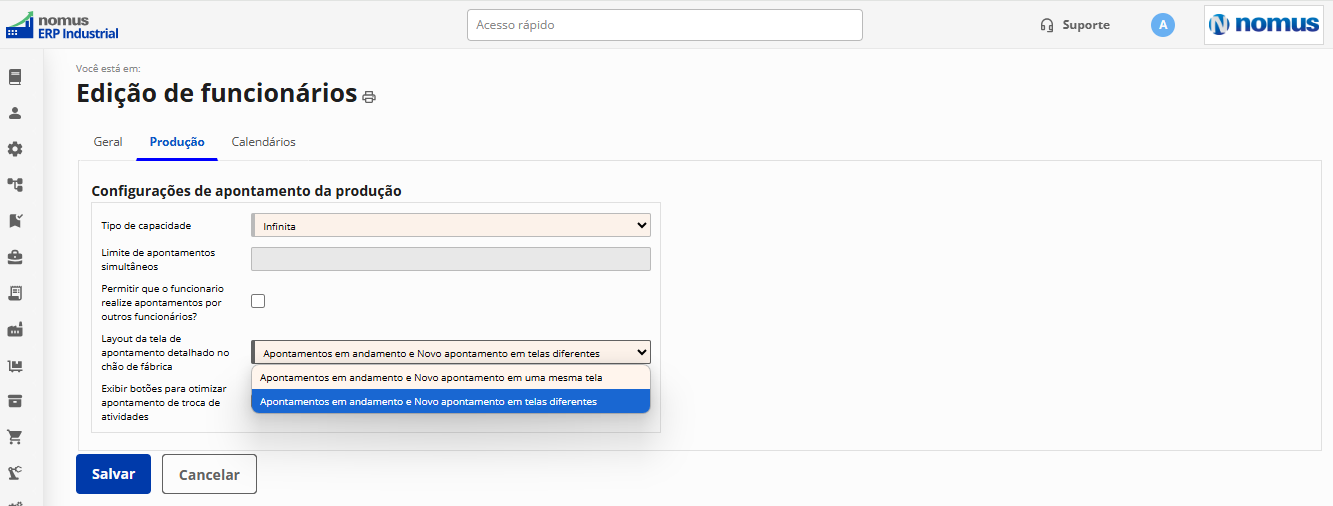Click the headset Suporte icon
1333x506 pixels.
click(x=1047, y=25)
